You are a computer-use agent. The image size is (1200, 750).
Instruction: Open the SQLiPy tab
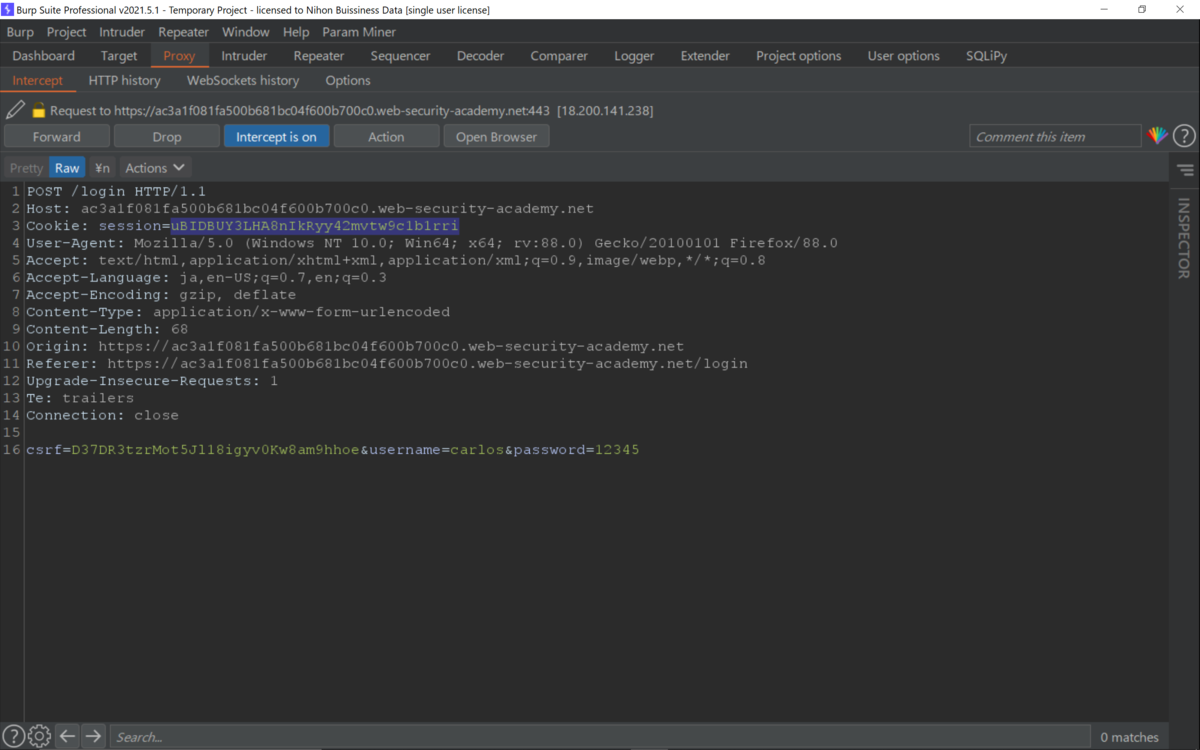(x=986, y=56)
